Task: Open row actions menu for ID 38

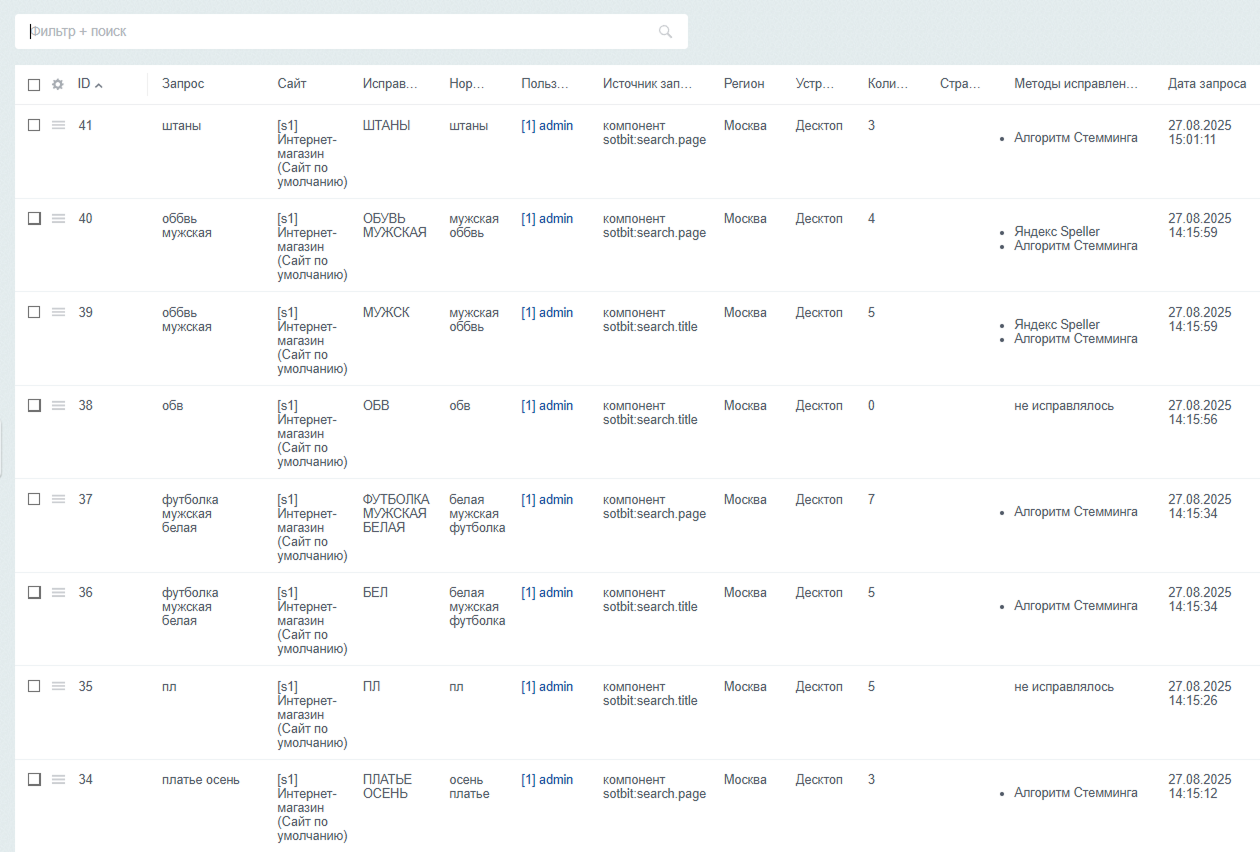Action: pyautogui.click(x=59, y=405)
